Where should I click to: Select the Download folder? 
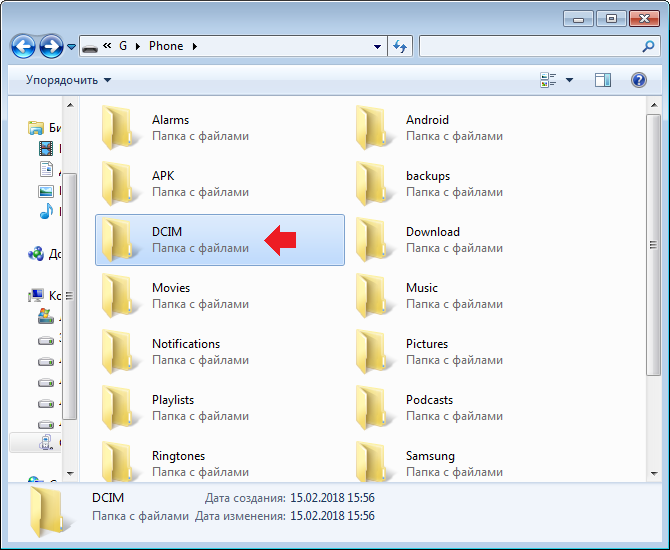pyautogui.click(x=473, y=240)
